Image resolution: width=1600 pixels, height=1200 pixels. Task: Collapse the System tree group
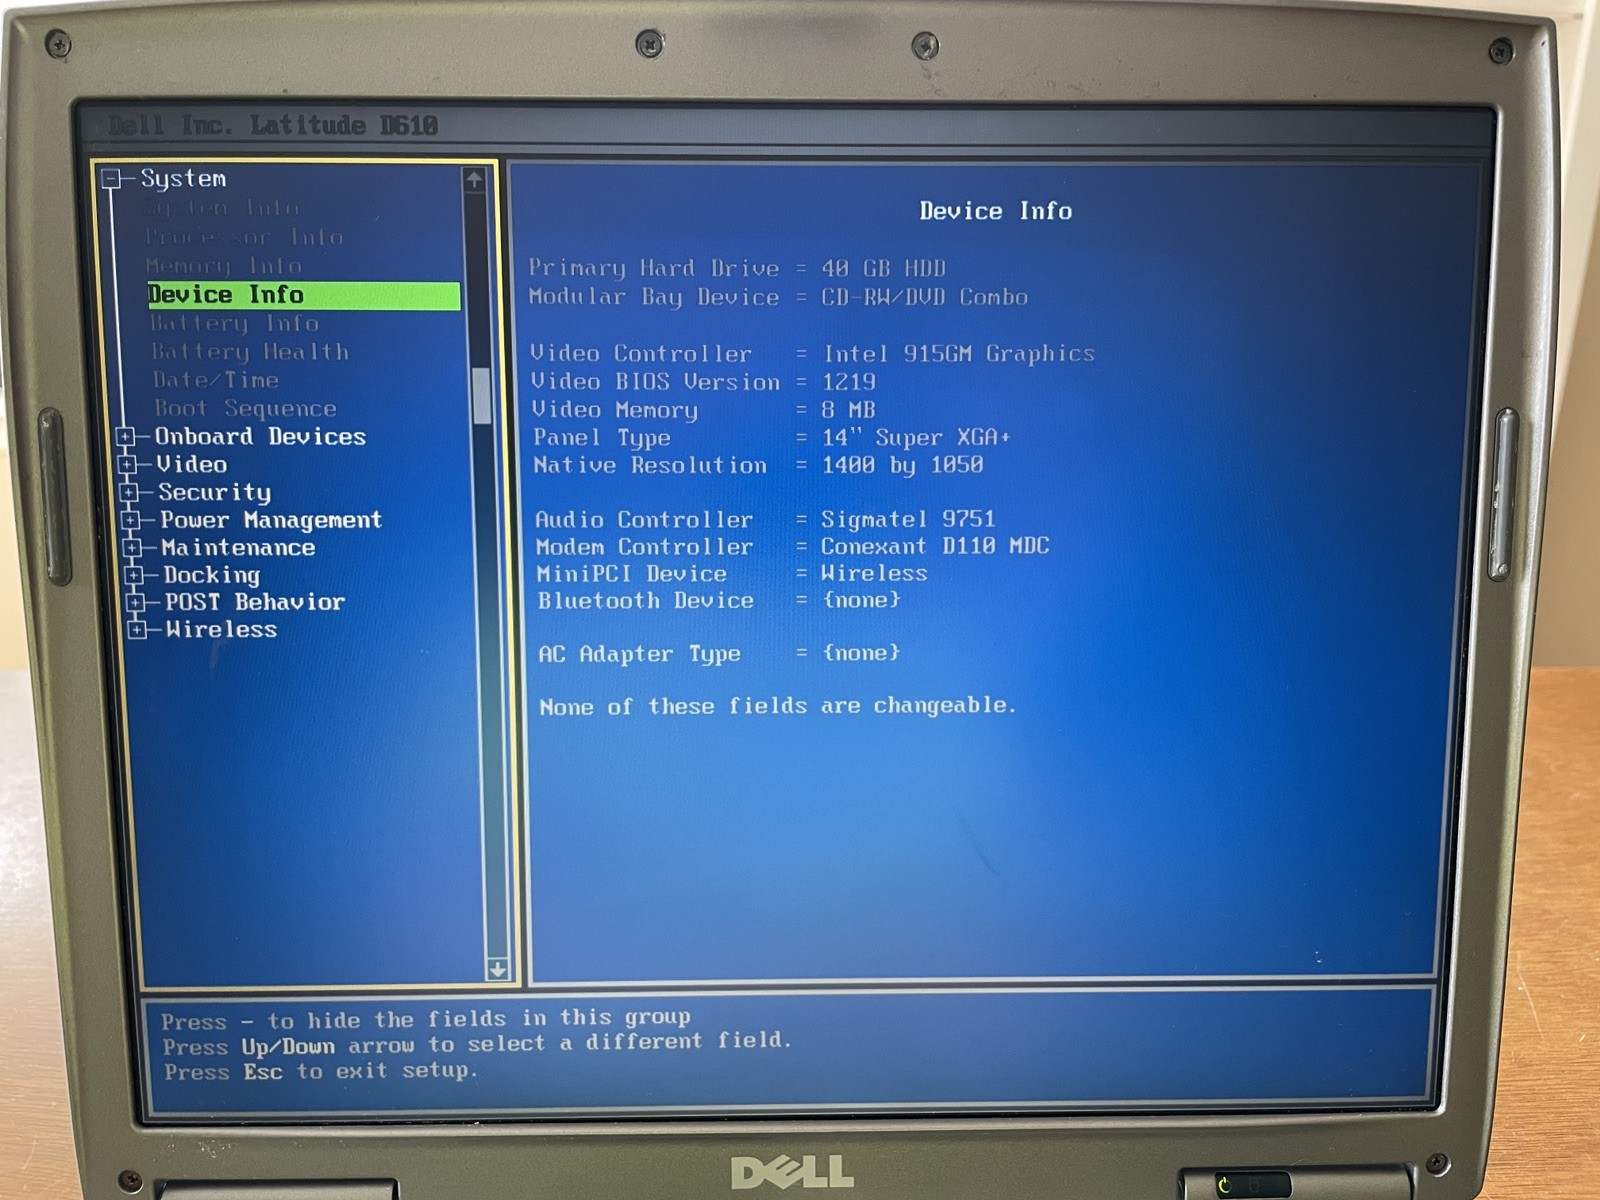point(112,179)
